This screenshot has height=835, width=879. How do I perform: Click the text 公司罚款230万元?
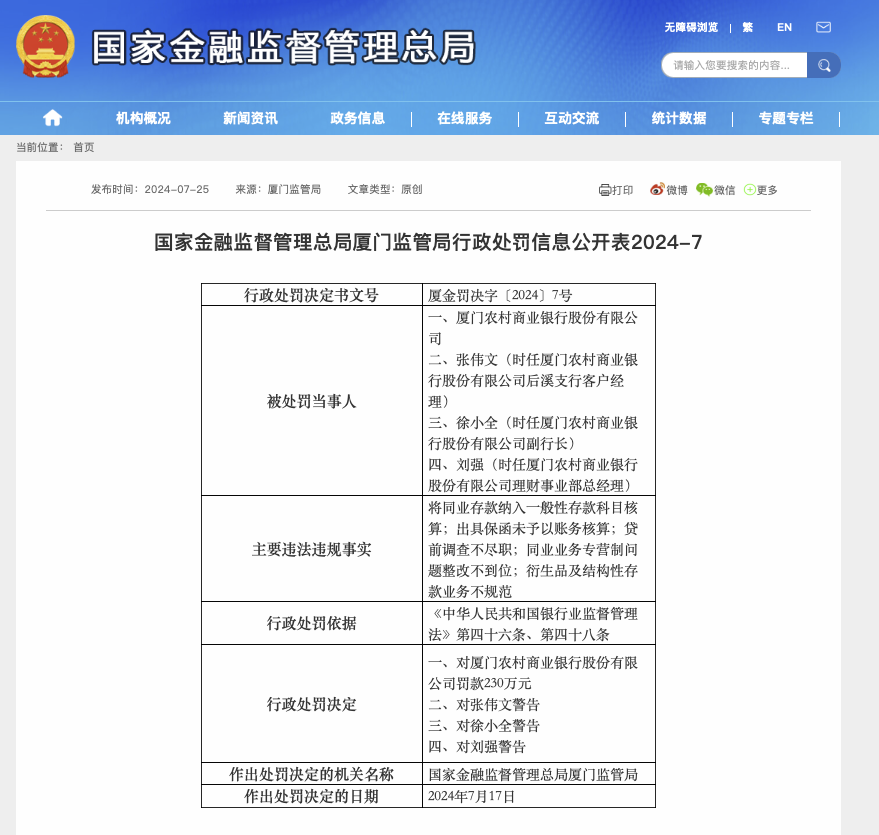tap(479, 684)
